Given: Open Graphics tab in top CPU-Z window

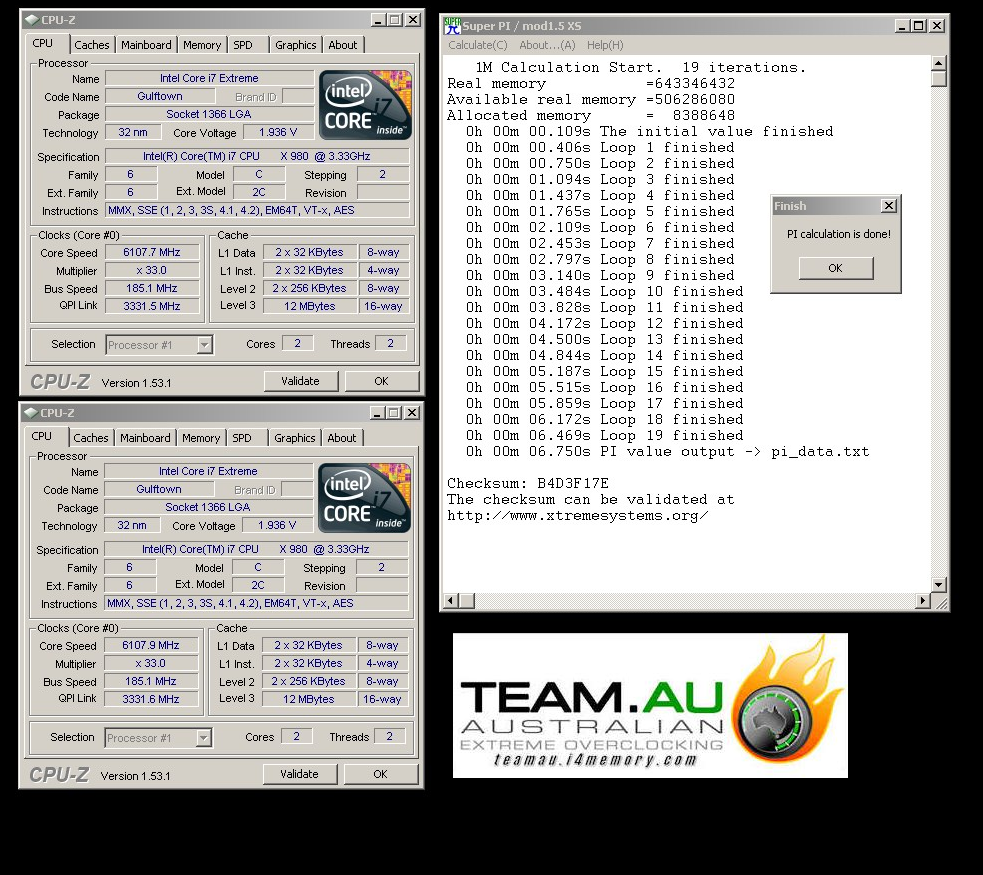Looking at the screenshot, I should click(295, 45).
